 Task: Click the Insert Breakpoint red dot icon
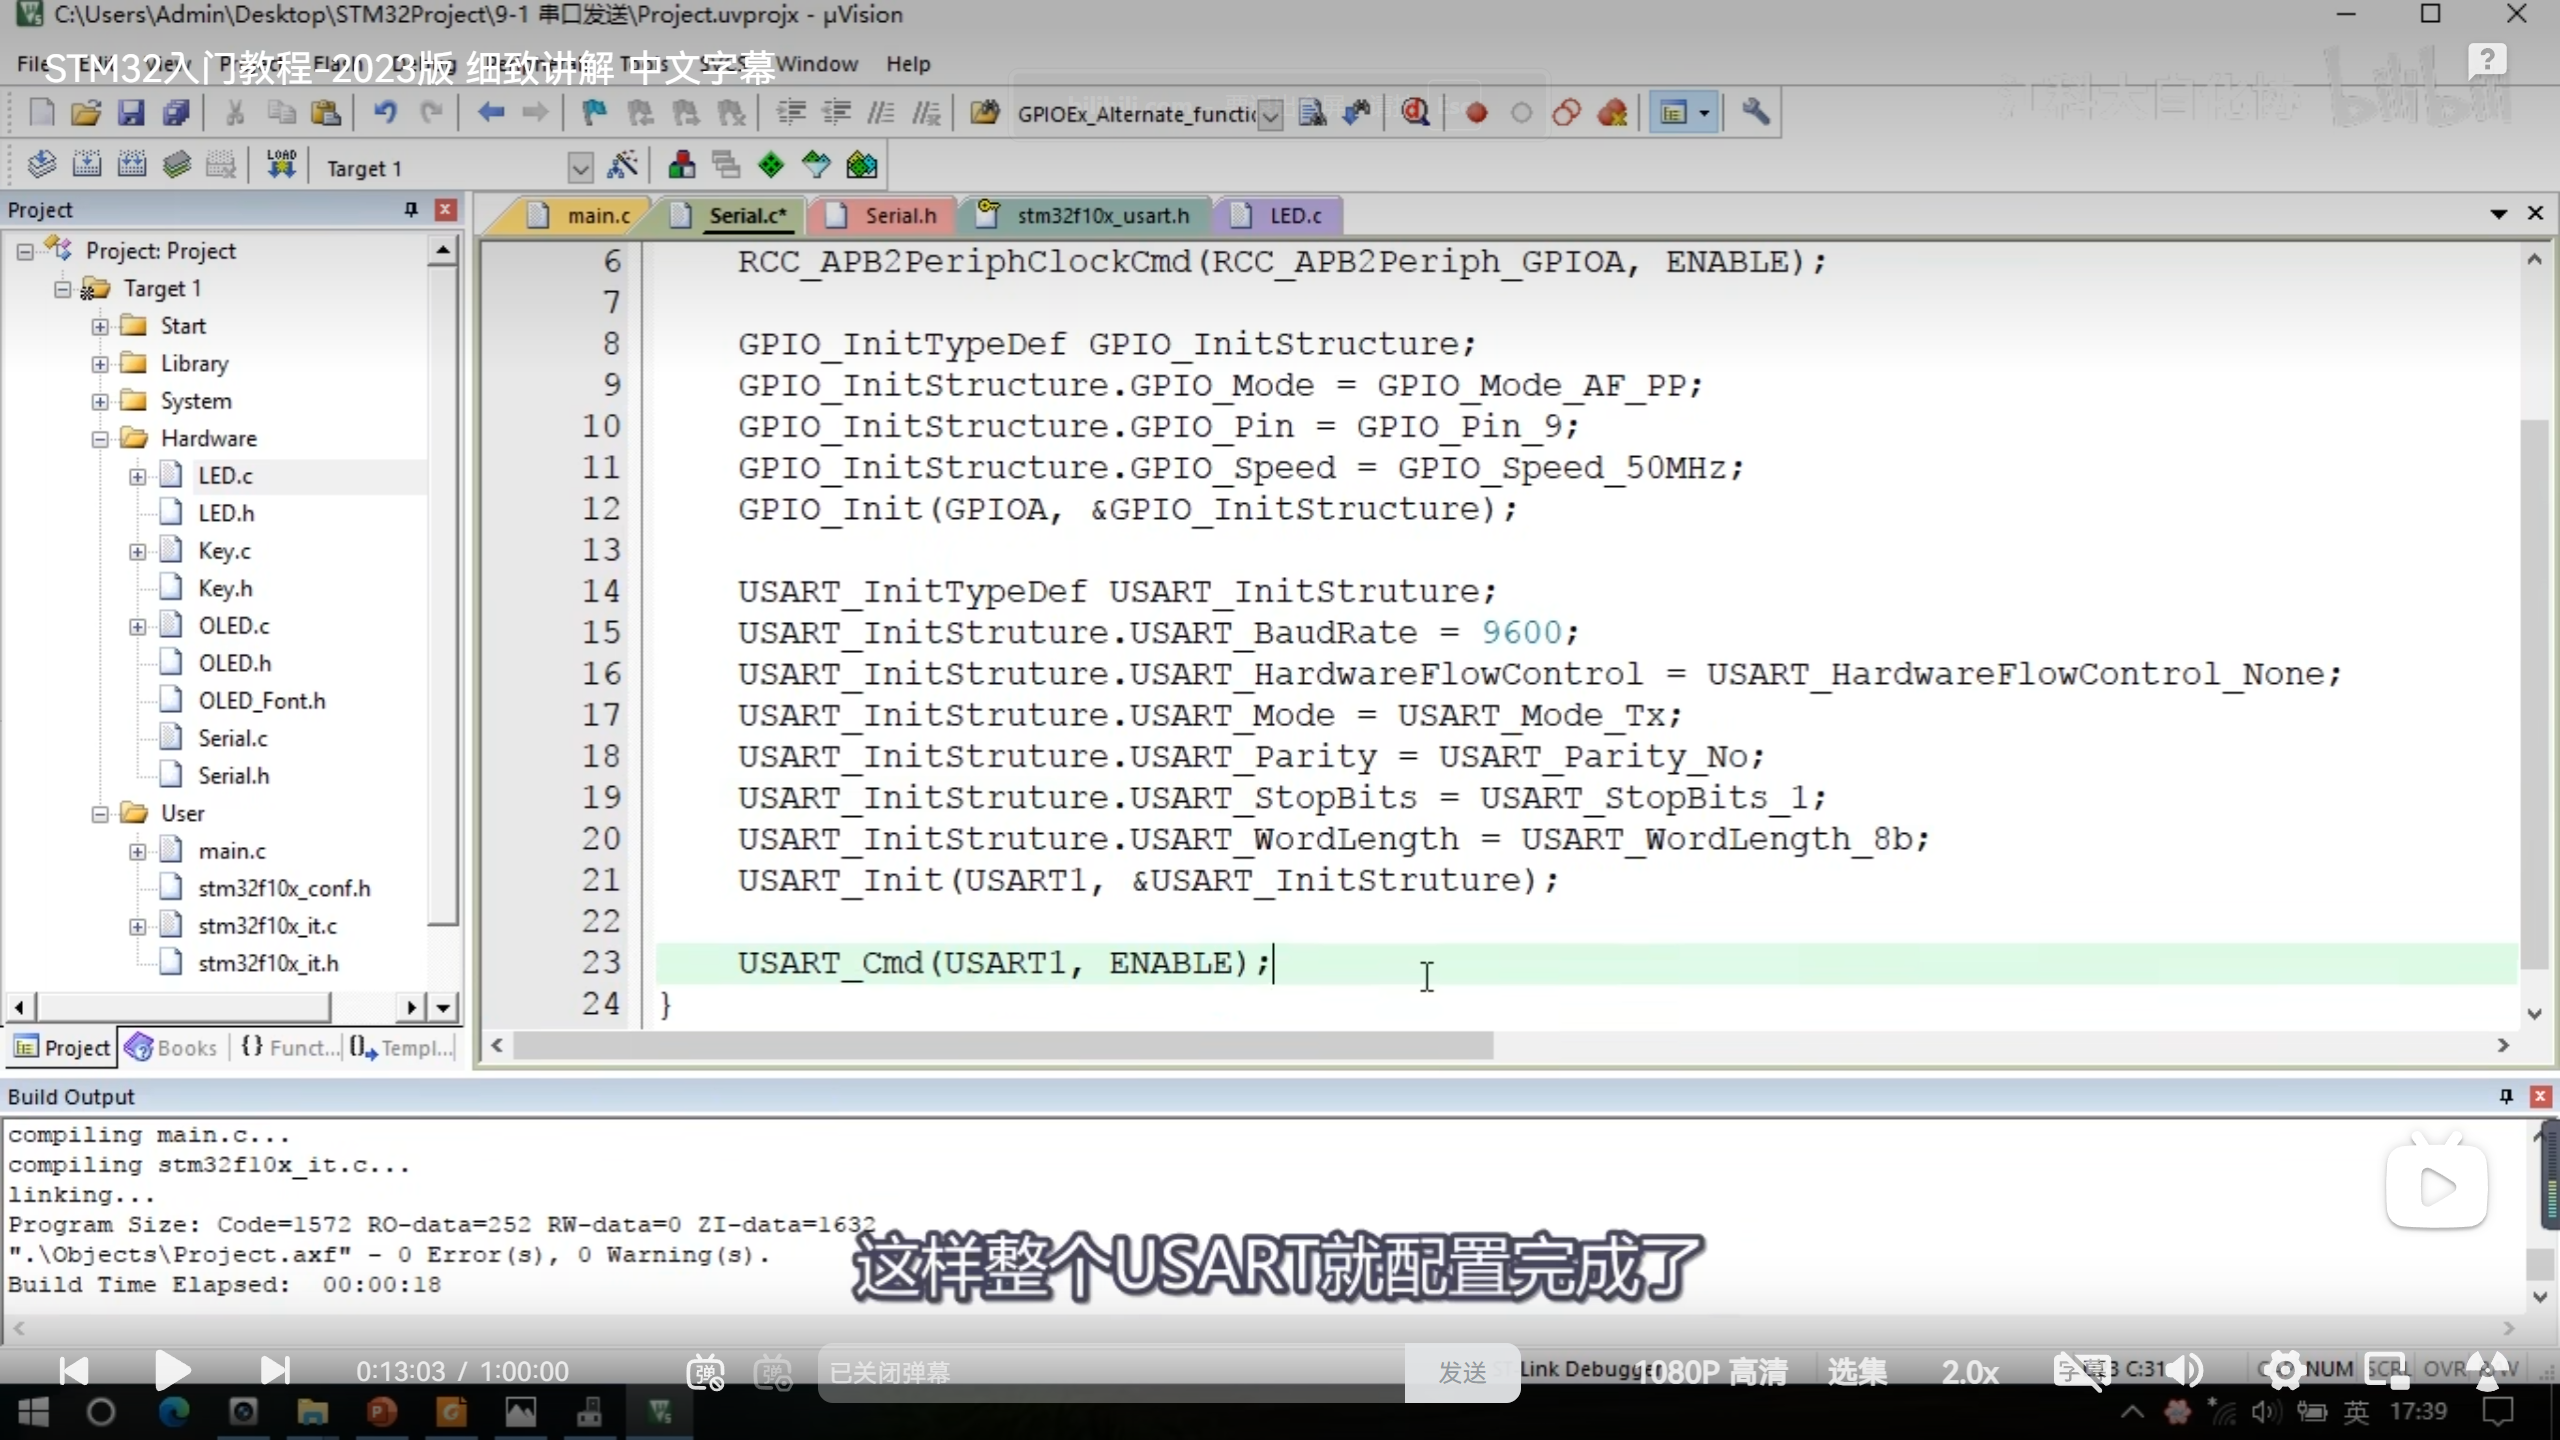click(x=1476, y=113)
